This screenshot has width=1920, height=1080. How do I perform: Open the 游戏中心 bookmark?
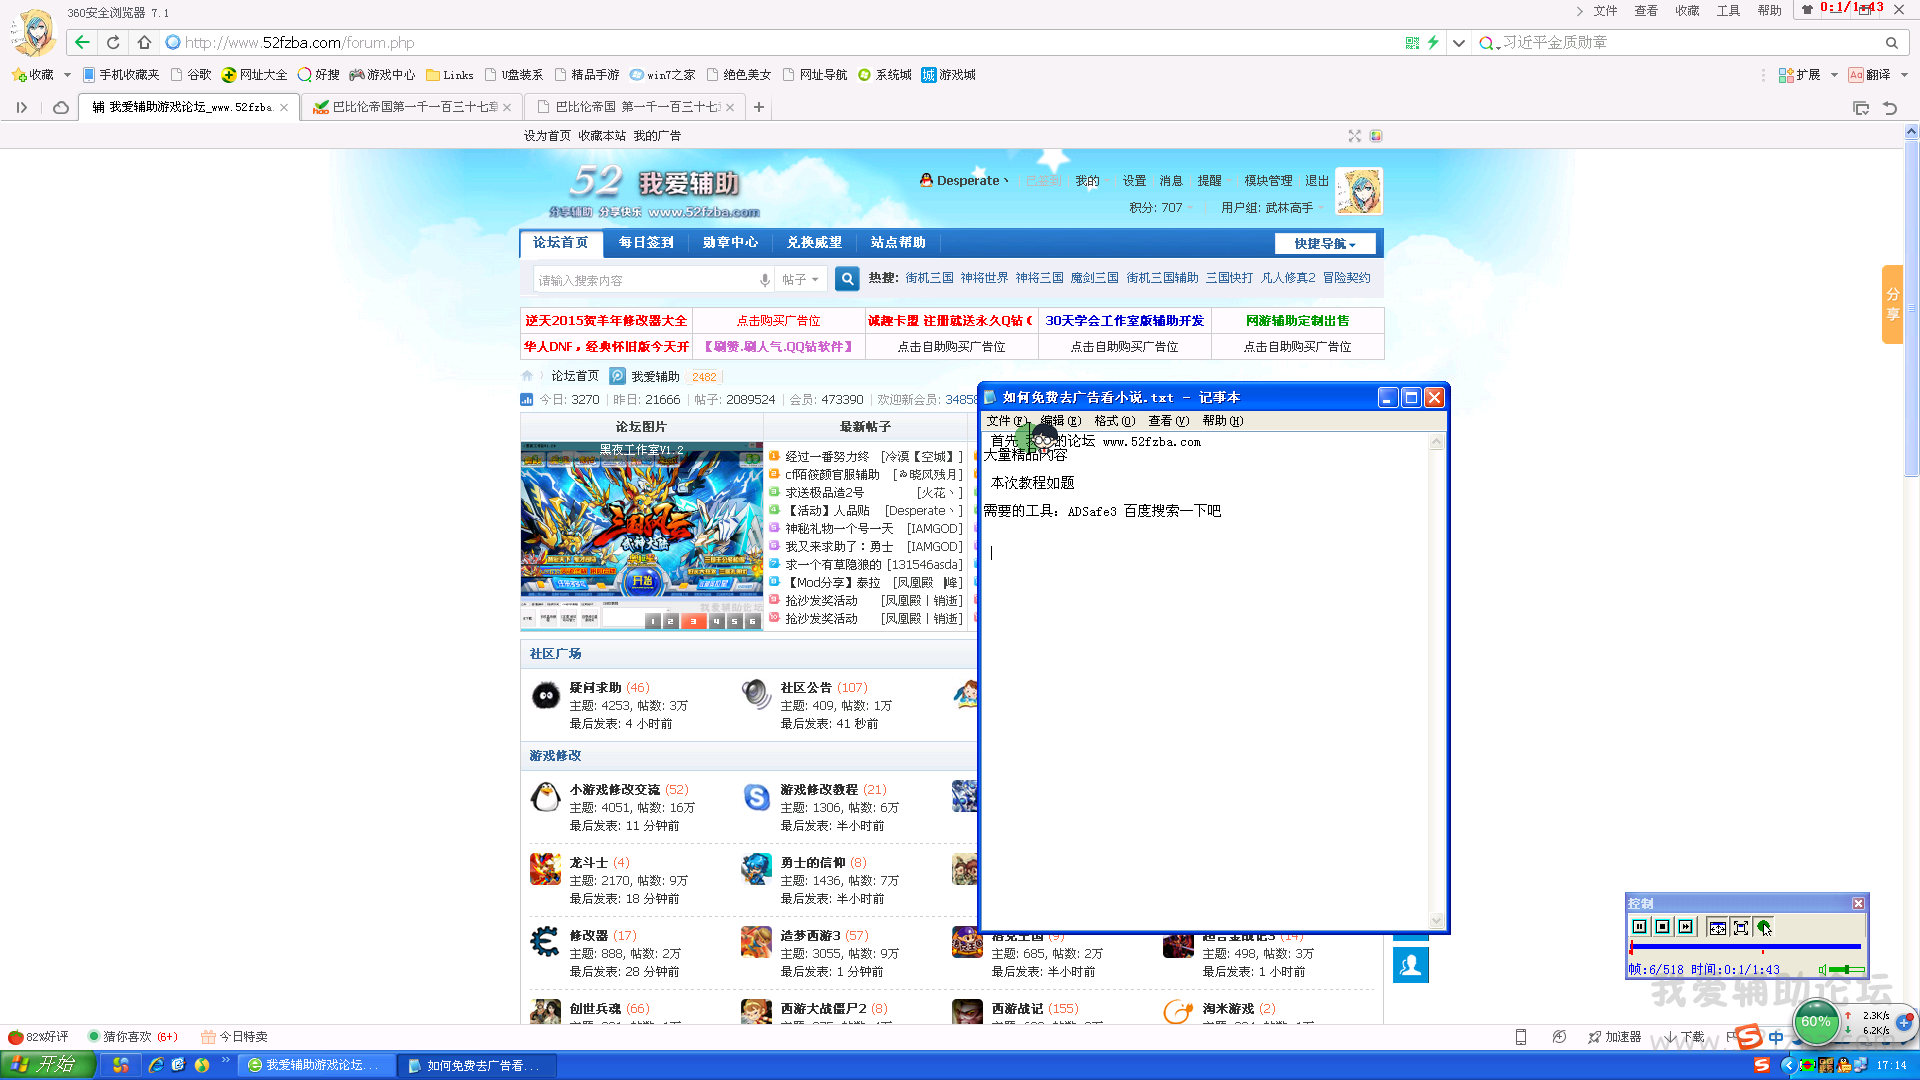point(382,75)
